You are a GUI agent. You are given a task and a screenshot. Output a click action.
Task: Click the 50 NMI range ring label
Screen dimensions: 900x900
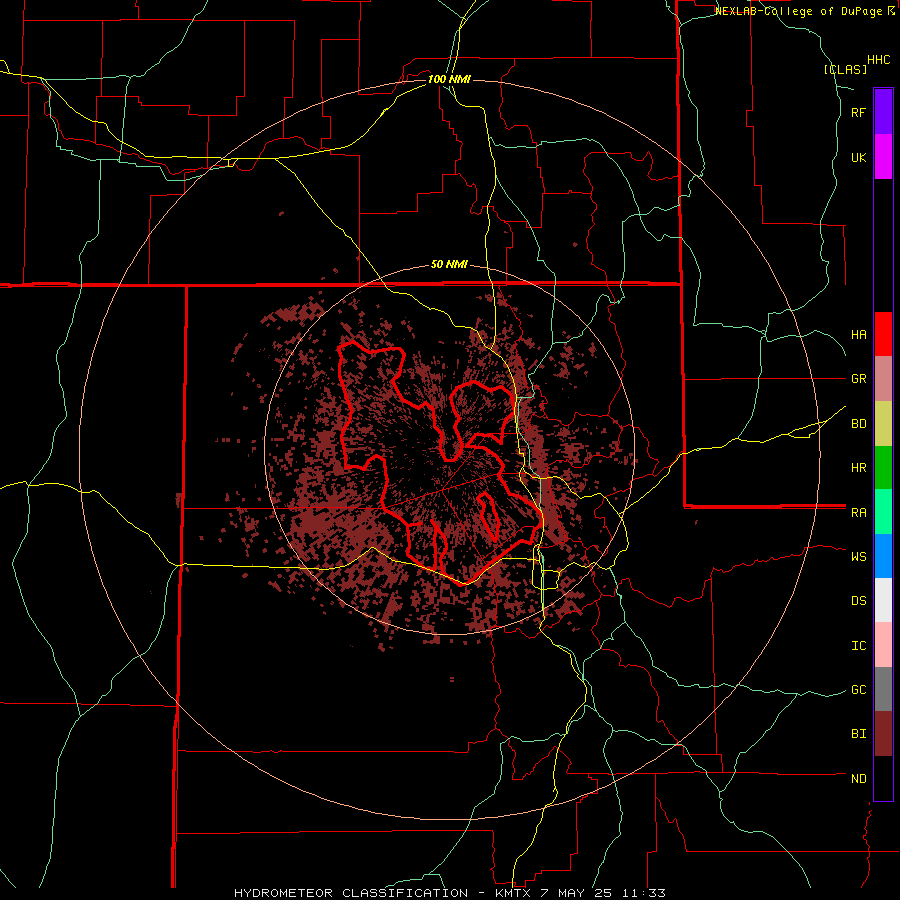[x=449, y=265]
